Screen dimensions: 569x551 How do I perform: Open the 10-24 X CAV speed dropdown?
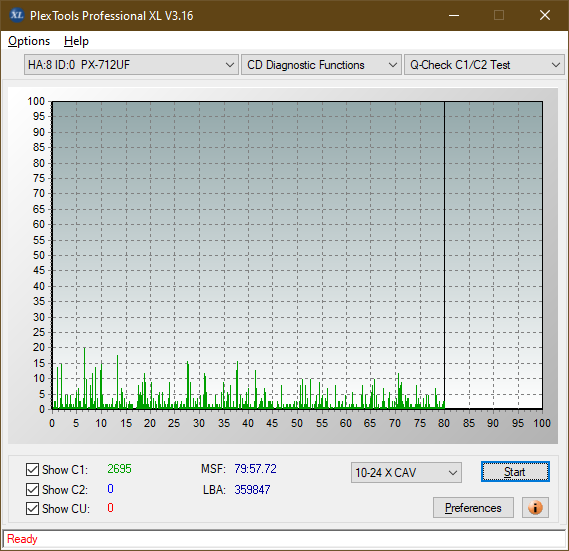[x=406, y=472]
